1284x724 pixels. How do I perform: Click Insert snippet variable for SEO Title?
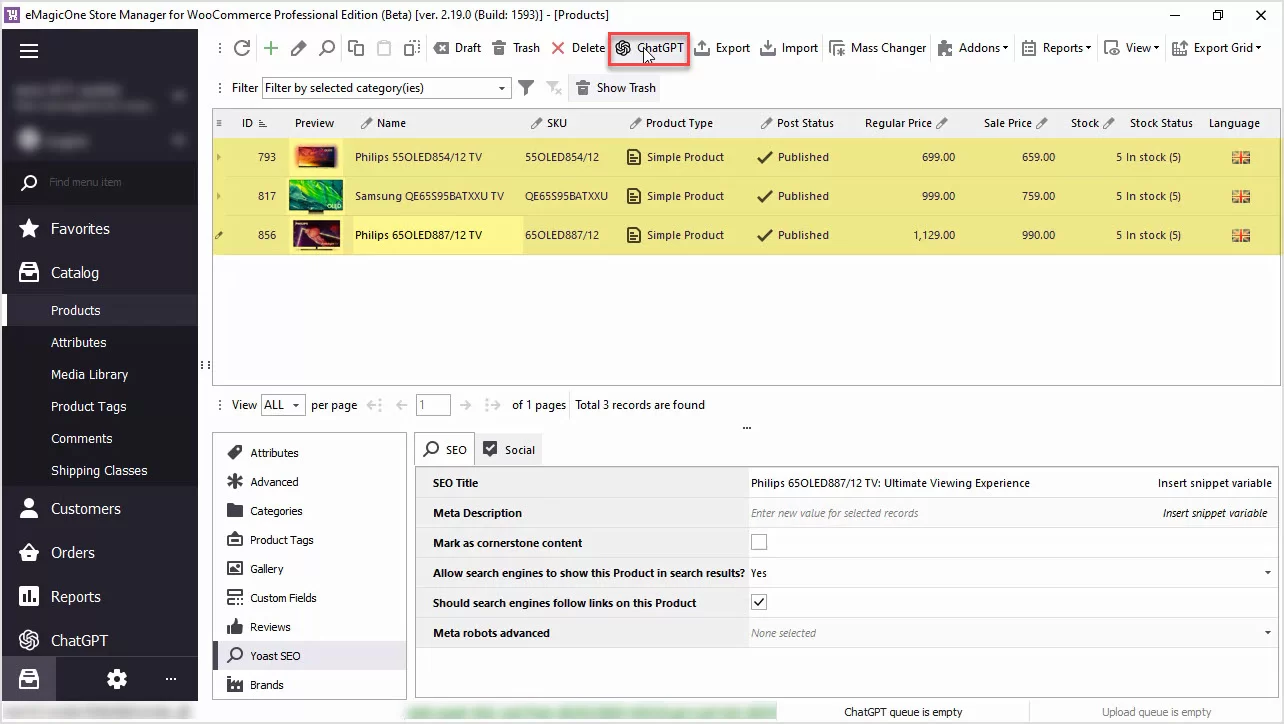[x=1214, y=483]
